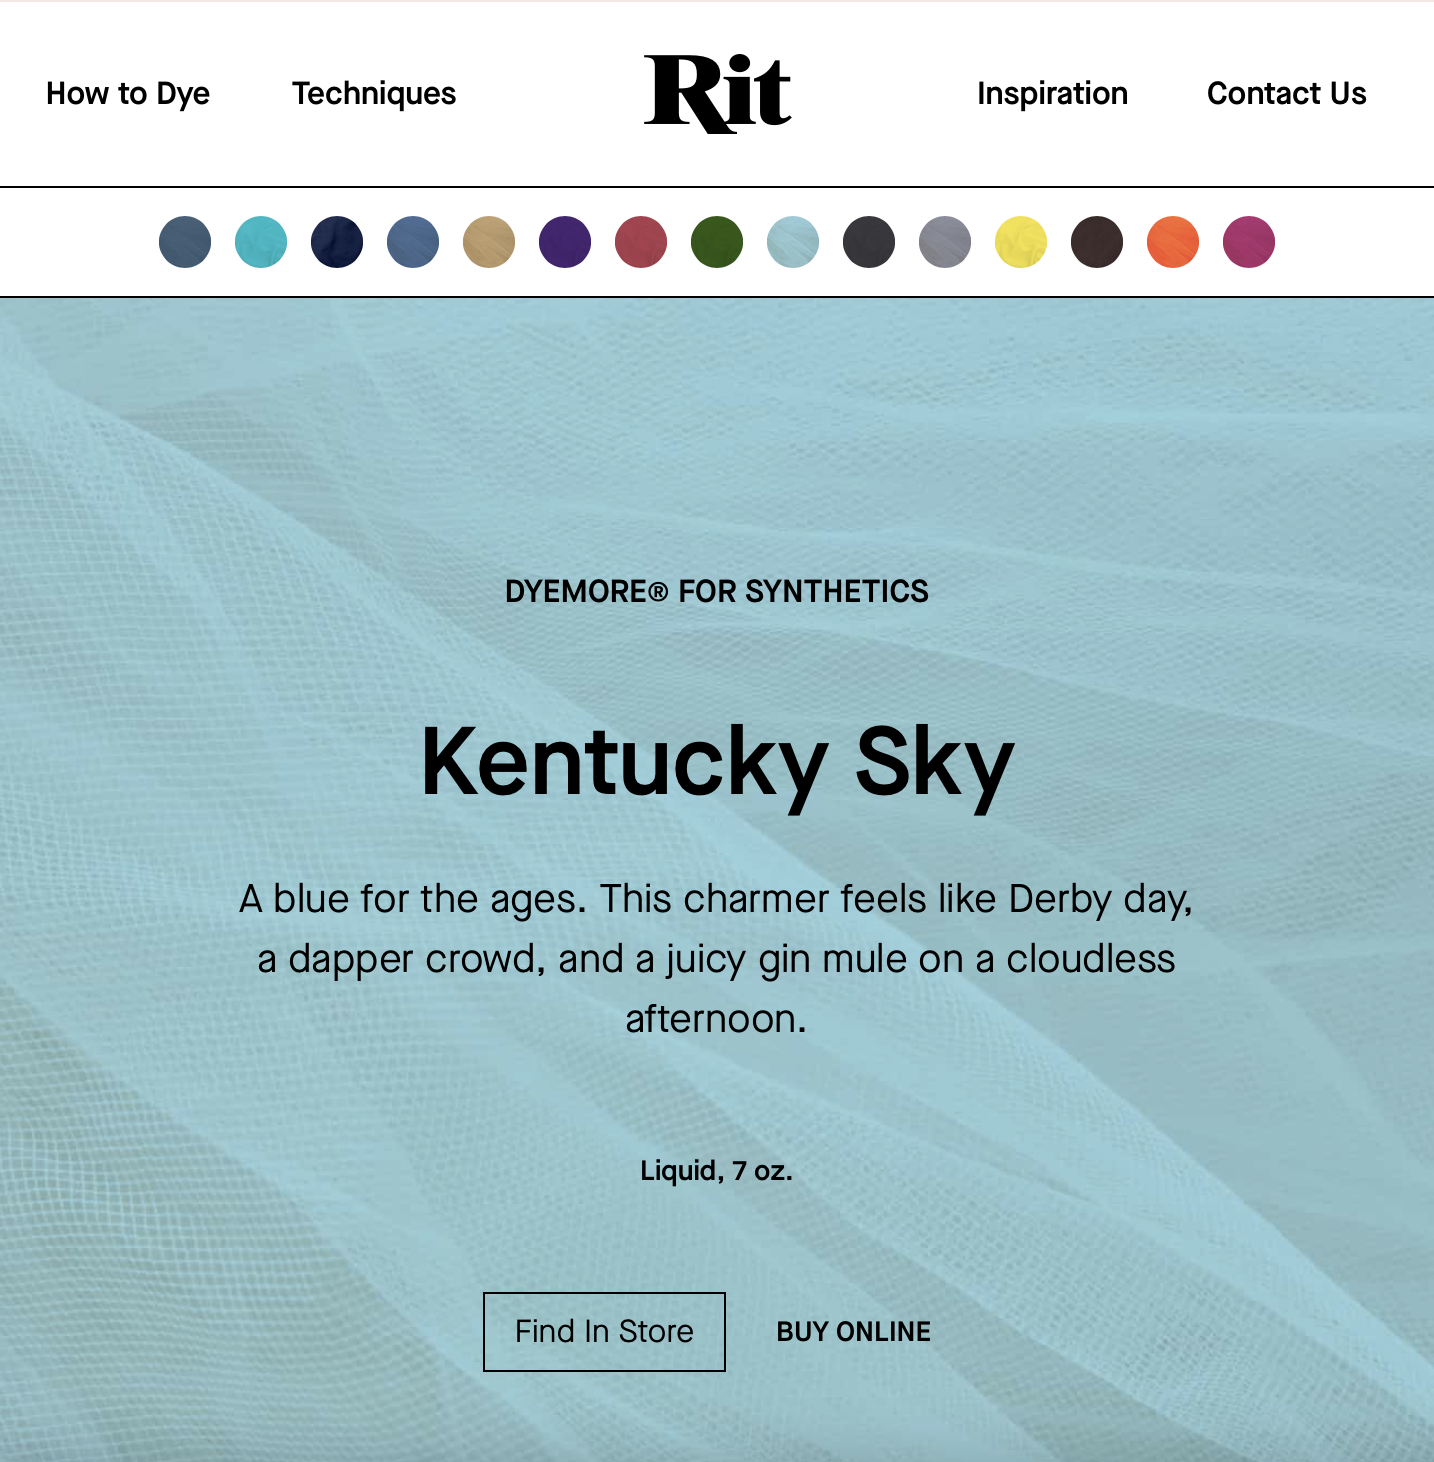The width and height of the screenshot is (1434, 1462).
Task: Select the slate blue swatch left of turquoise
Action: pyautogui.click(x=185, y=242)
